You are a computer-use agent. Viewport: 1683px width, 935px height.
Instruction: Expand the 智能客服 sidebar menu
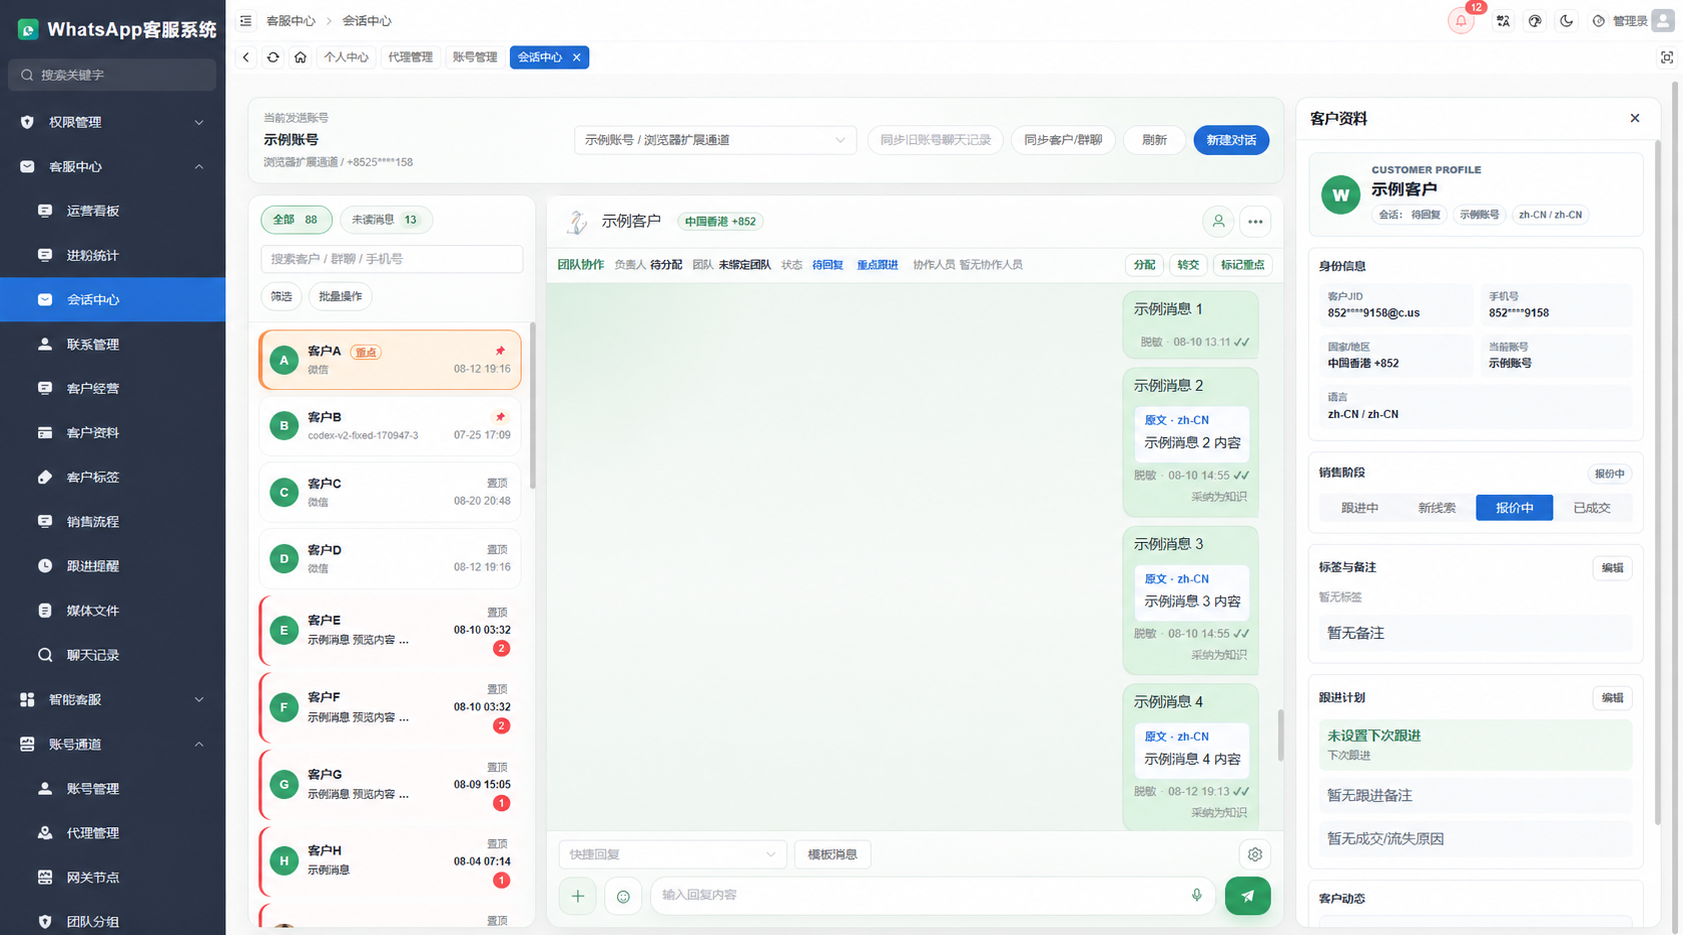(x=112, y=700)
